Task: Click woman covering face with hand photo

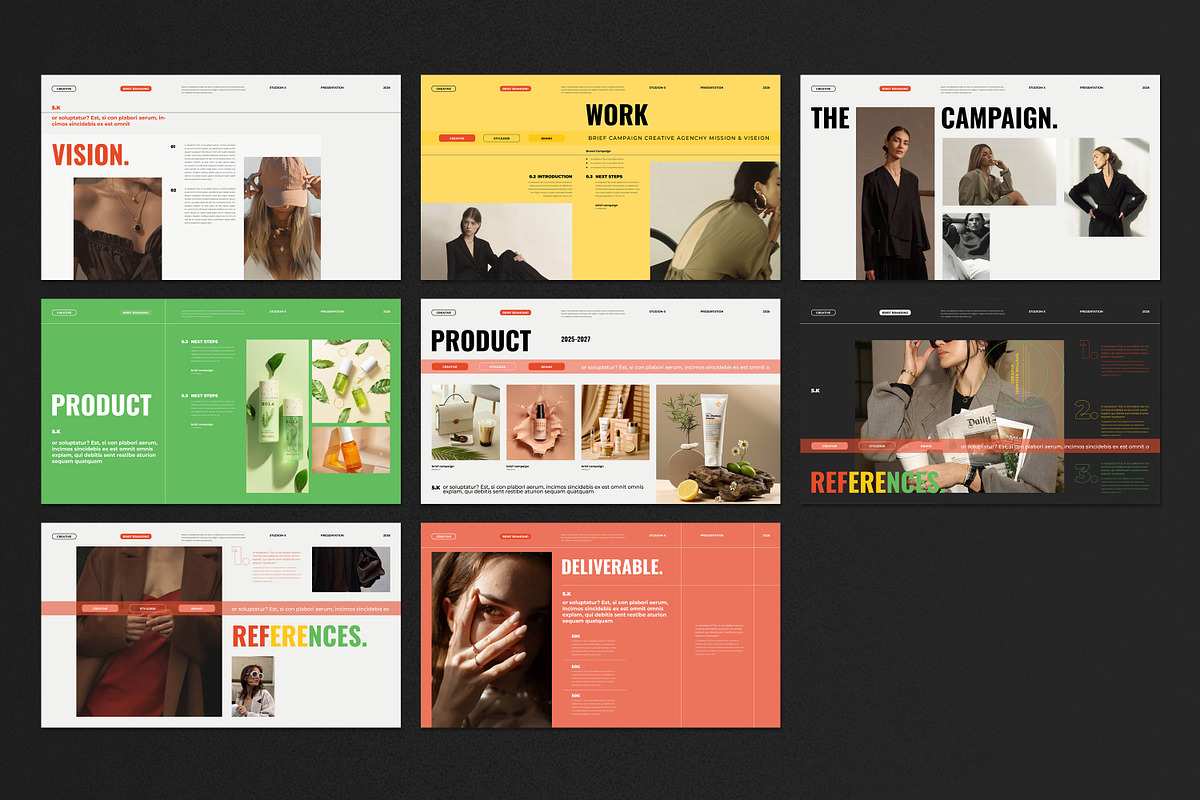Action: pyautogui.click(x=491, y=639)
